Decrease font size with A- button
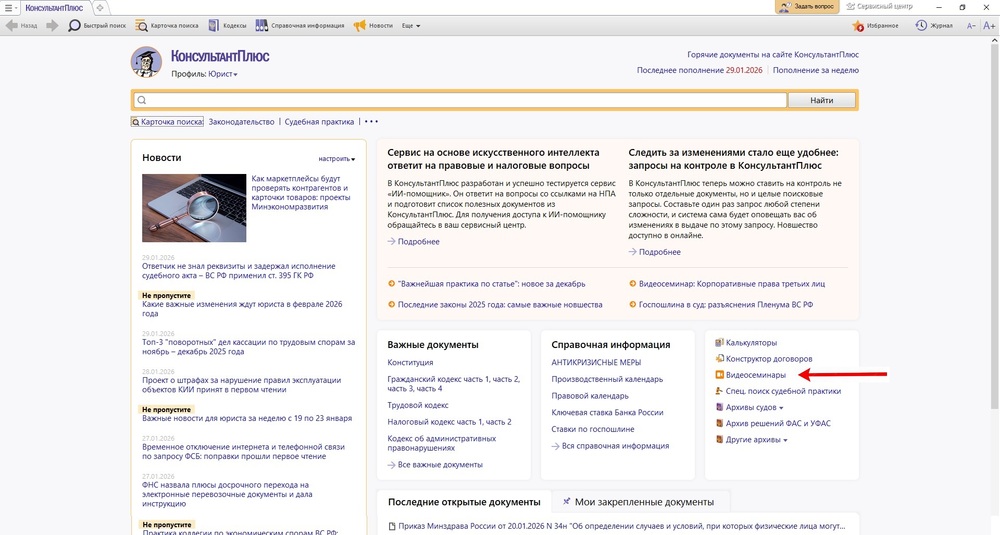 972,25
